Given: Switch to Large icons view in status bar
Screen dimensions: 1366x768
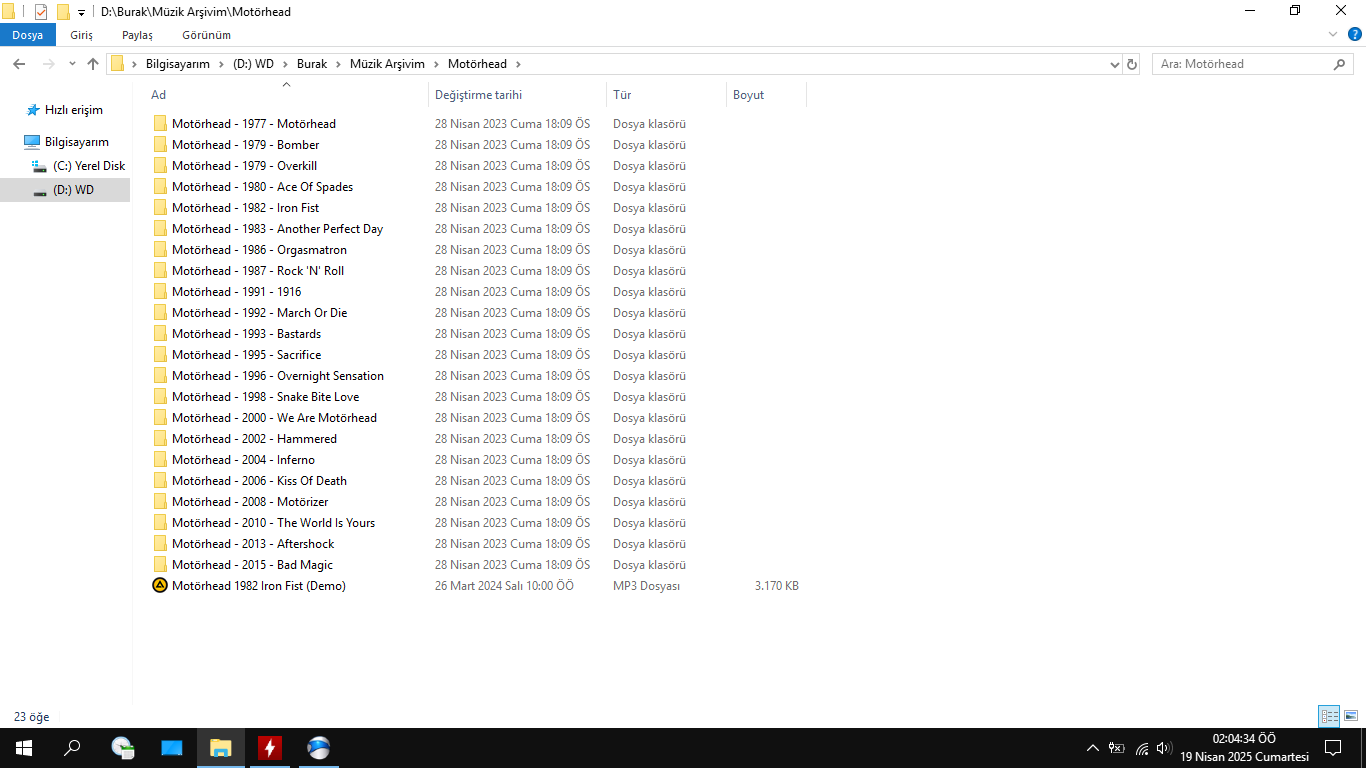Looking at the screenshot, I should pyautogui.click(x=1351, y=716).
